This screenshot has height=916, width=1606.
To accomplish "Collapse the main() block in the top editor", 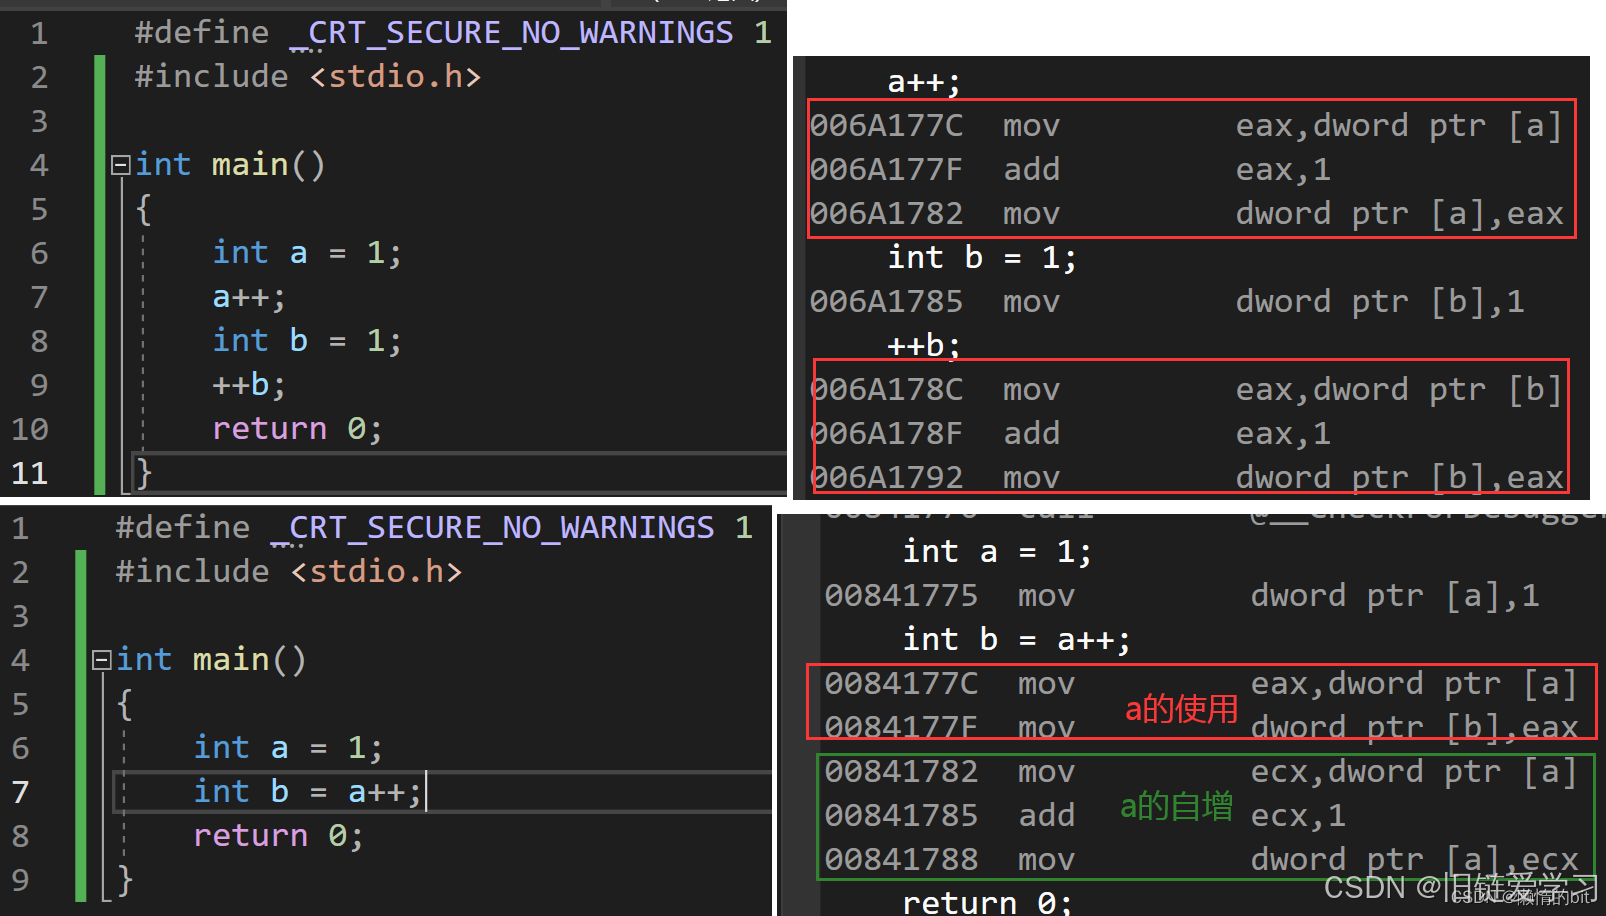I will pos(120,165).
